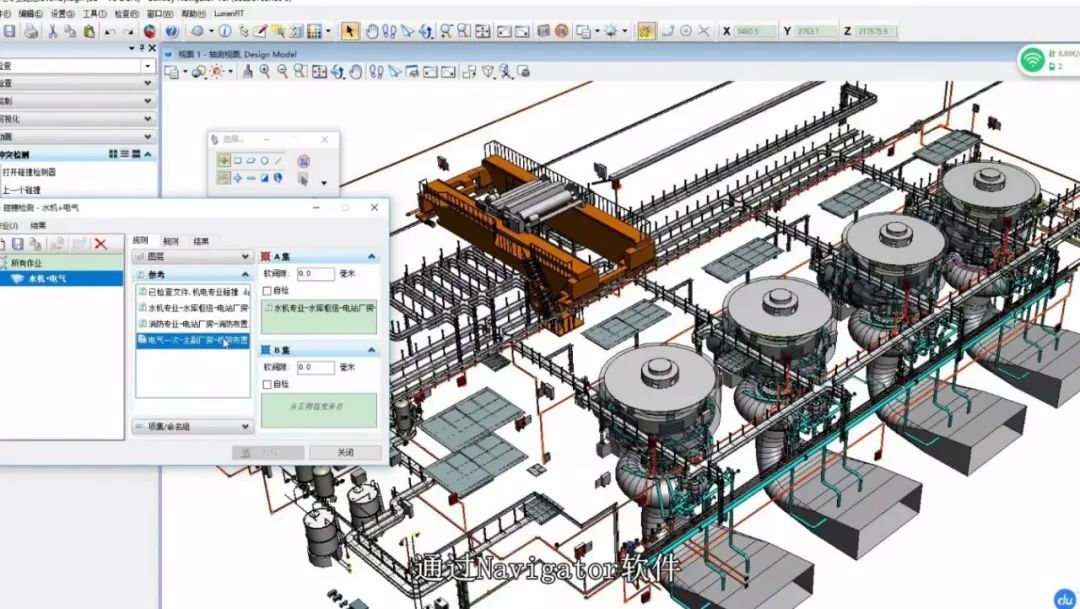
Task: Select the Zoom In tool in view toolbar
Action: click(264, 72)
